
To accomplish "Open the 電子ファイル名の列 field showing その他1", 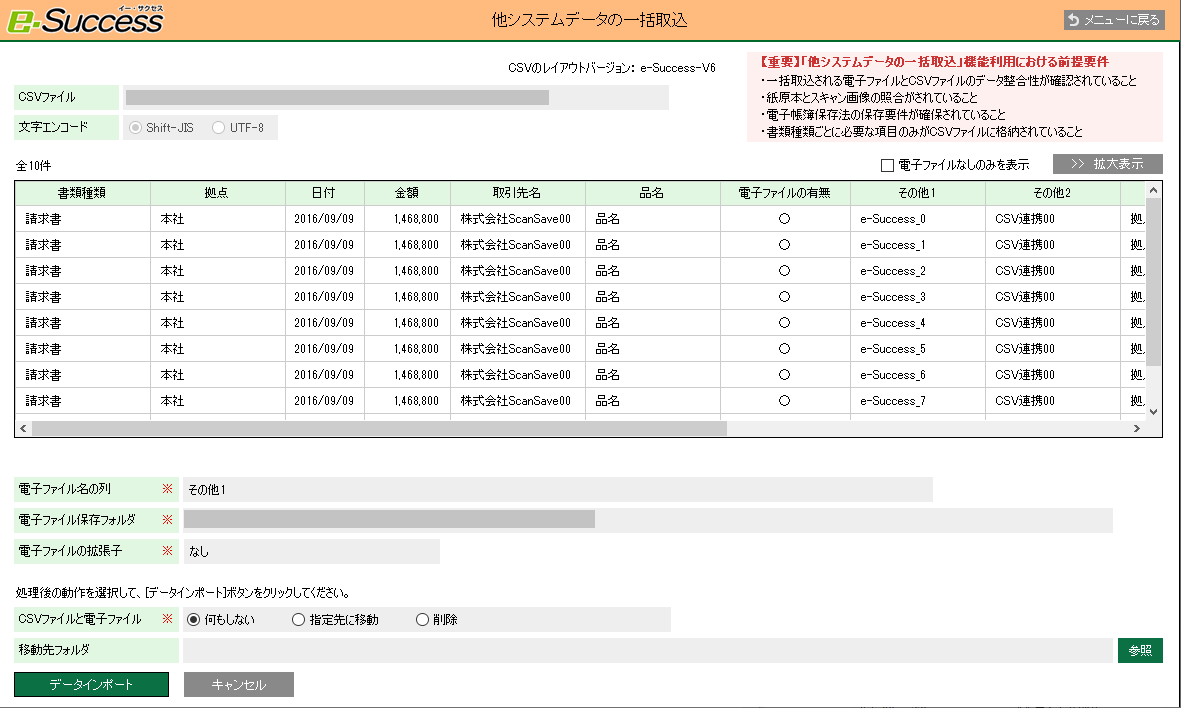I will [x=557, y=490].
